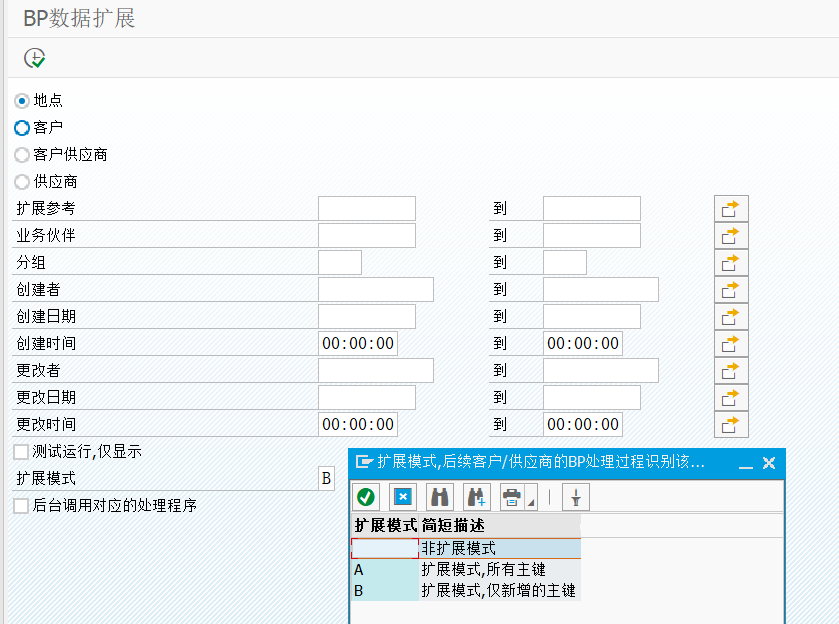Click the A key cell in list
839x624 pixels.
(x=385, y=569)
